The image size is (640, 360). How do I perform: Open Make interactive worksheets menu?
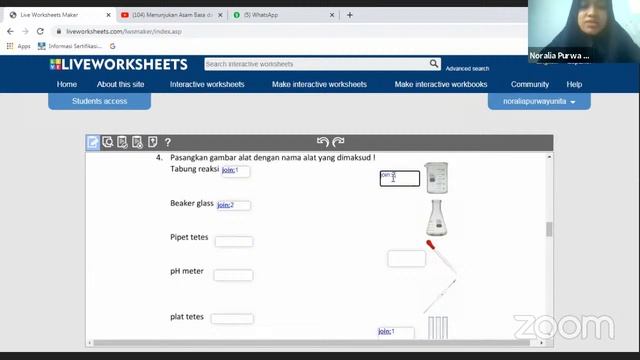tap(319, 84)
